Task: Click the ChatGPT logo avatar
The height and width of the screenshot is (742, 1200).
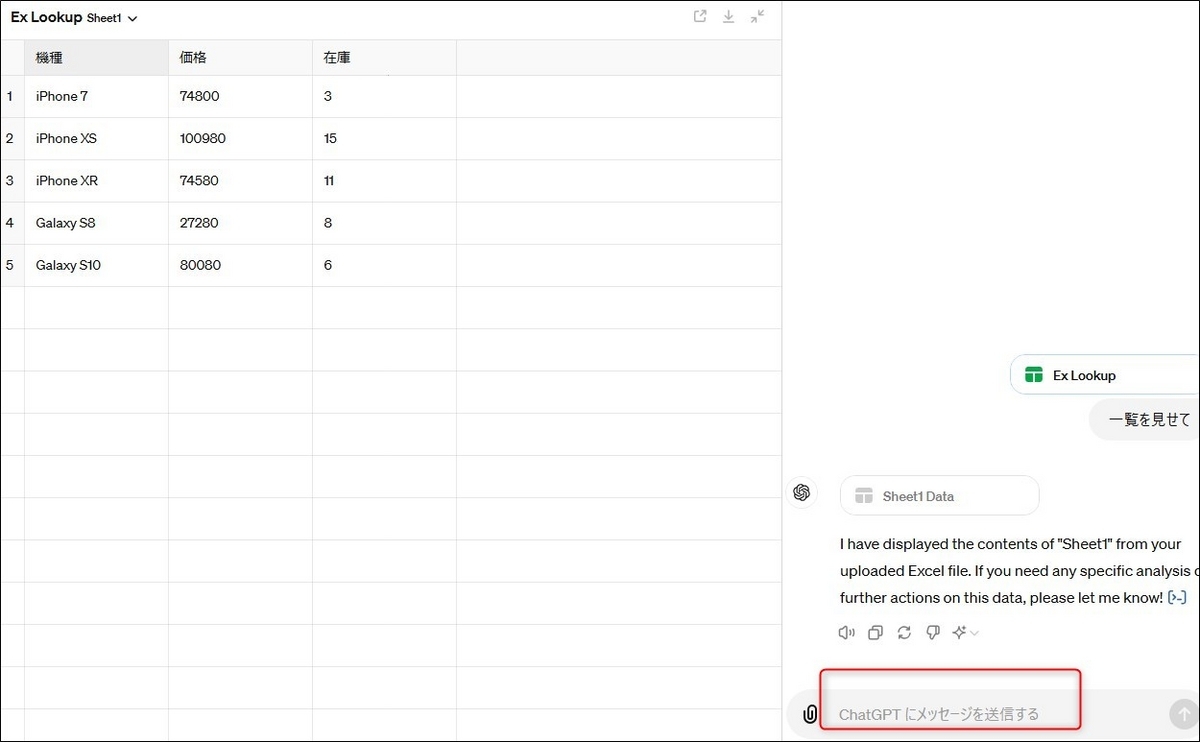Action: click(801, 492)
